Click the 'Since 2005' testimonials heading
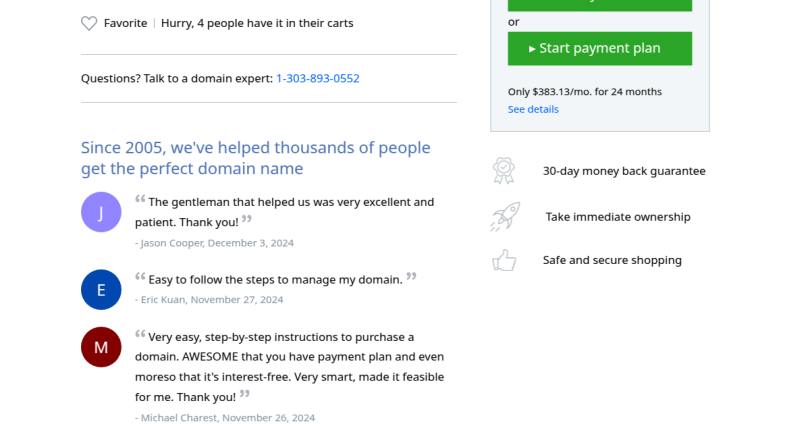This screenshot has height=424, width=810. 255,158
